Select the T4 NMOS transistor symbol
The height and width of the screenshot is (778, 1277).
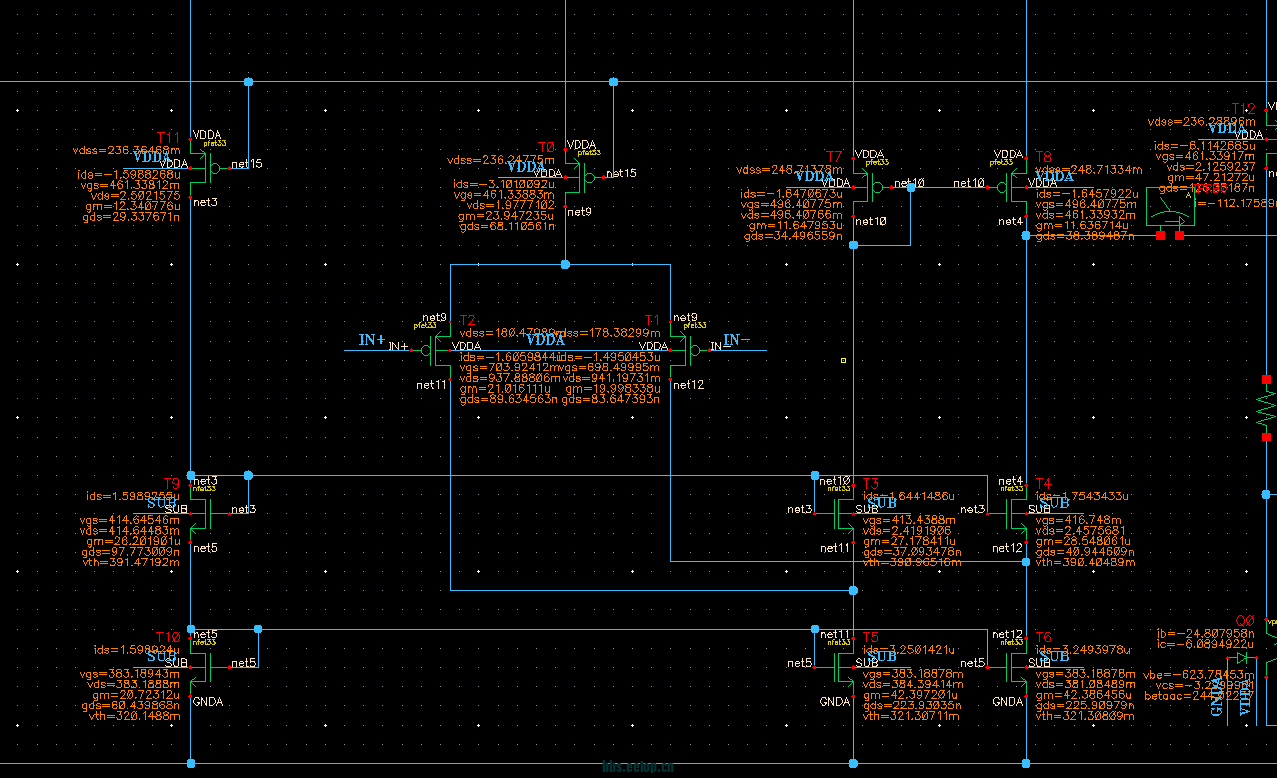(1014, 512)
